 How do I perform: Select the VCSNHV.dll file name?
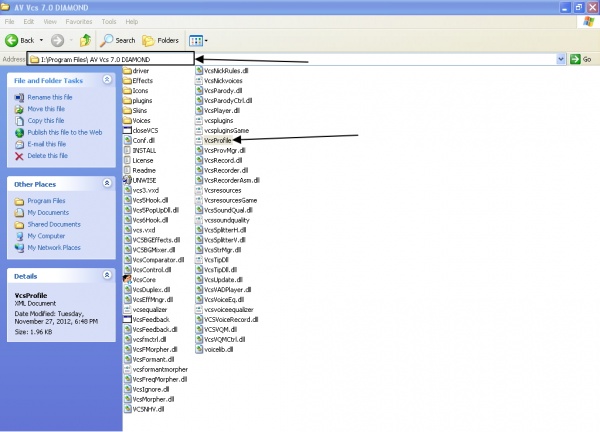[148, 409]
